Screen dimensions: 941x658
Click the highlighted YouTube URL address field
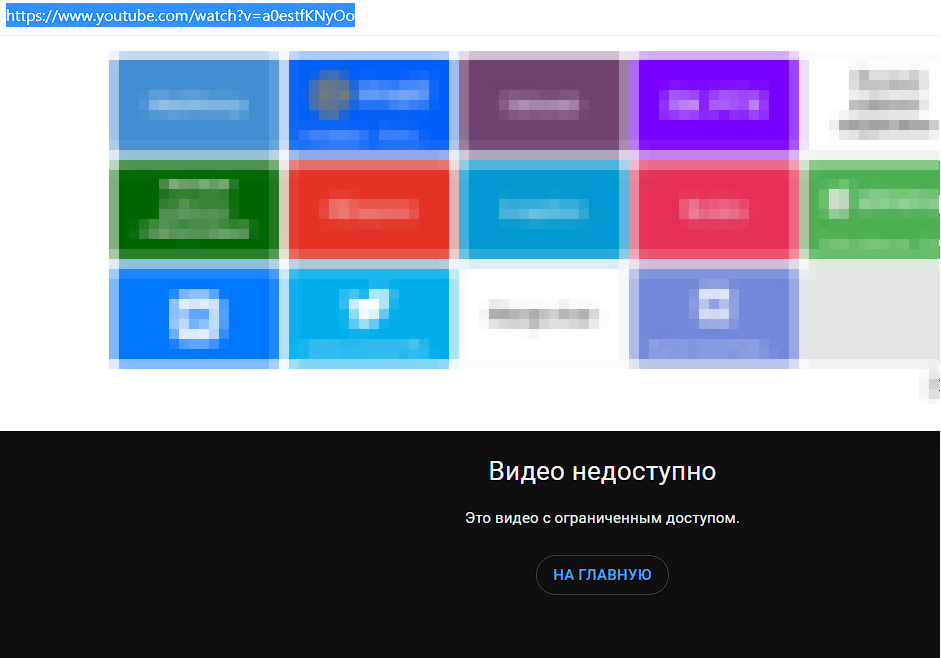point(181,16)
